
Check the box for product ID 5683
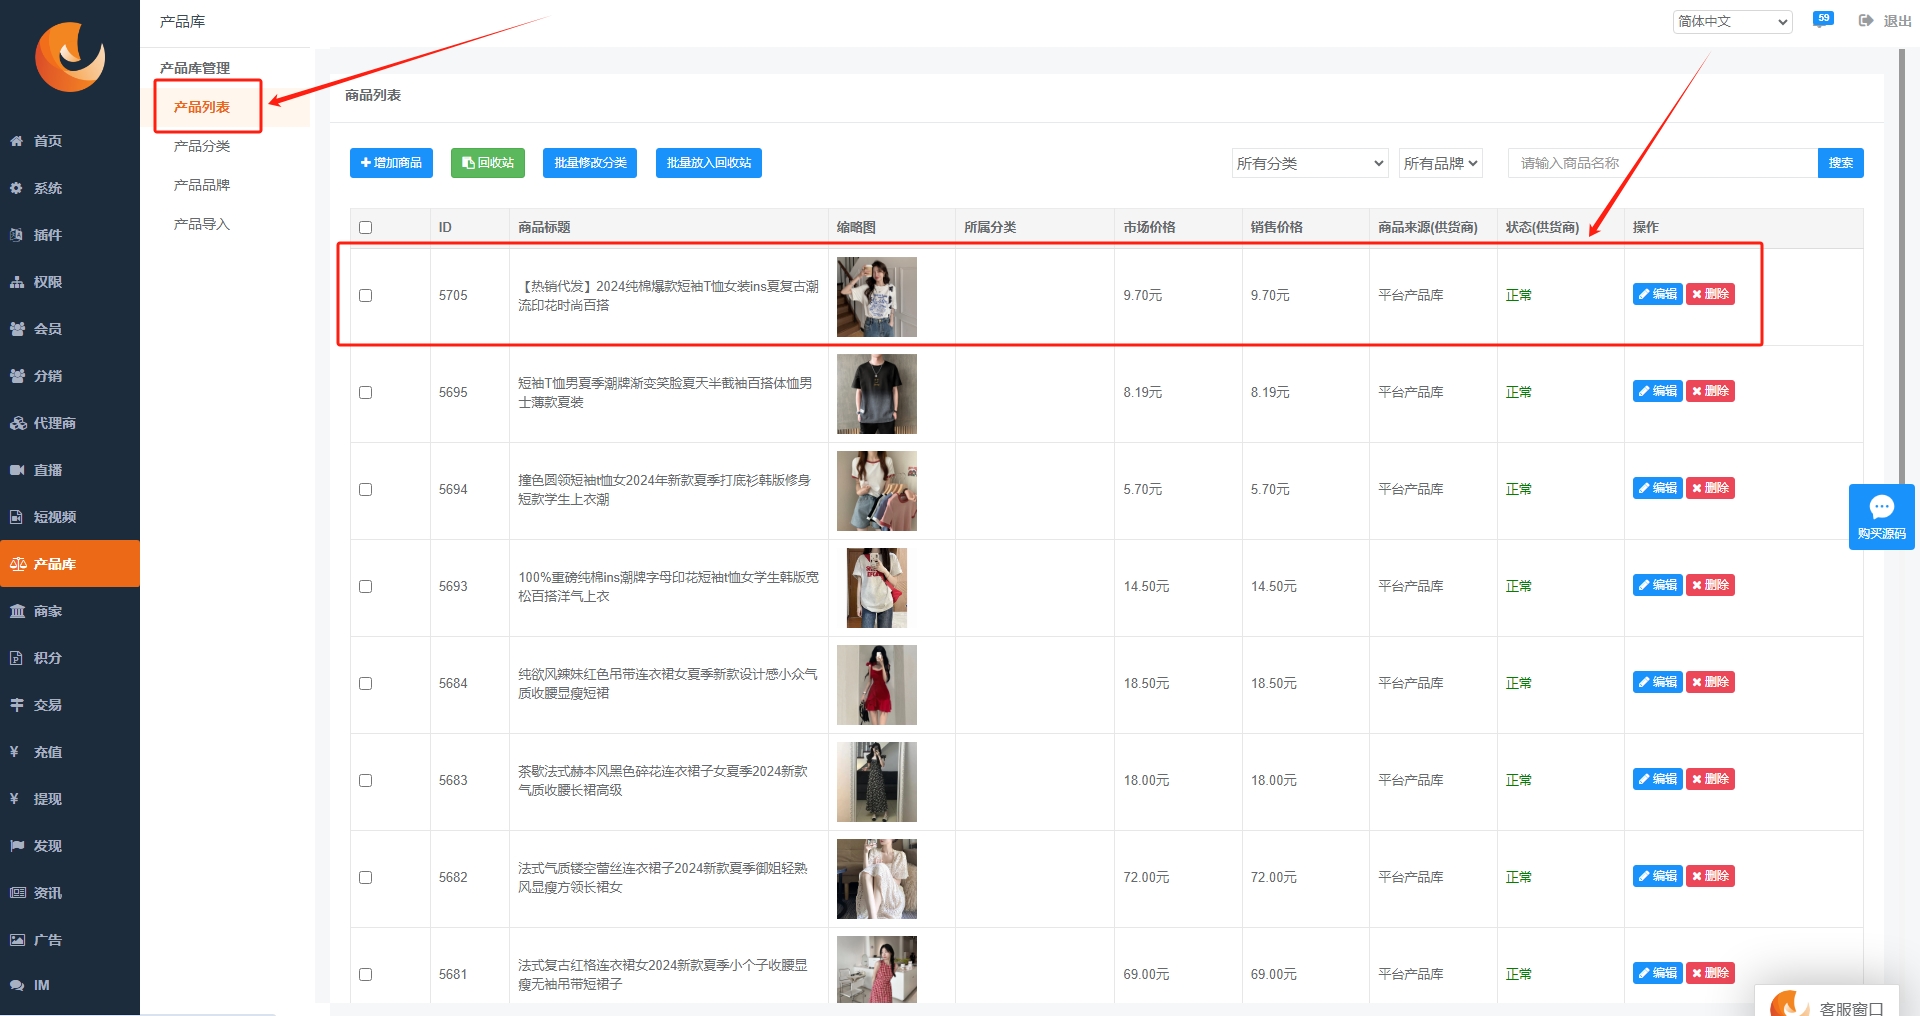365,780
